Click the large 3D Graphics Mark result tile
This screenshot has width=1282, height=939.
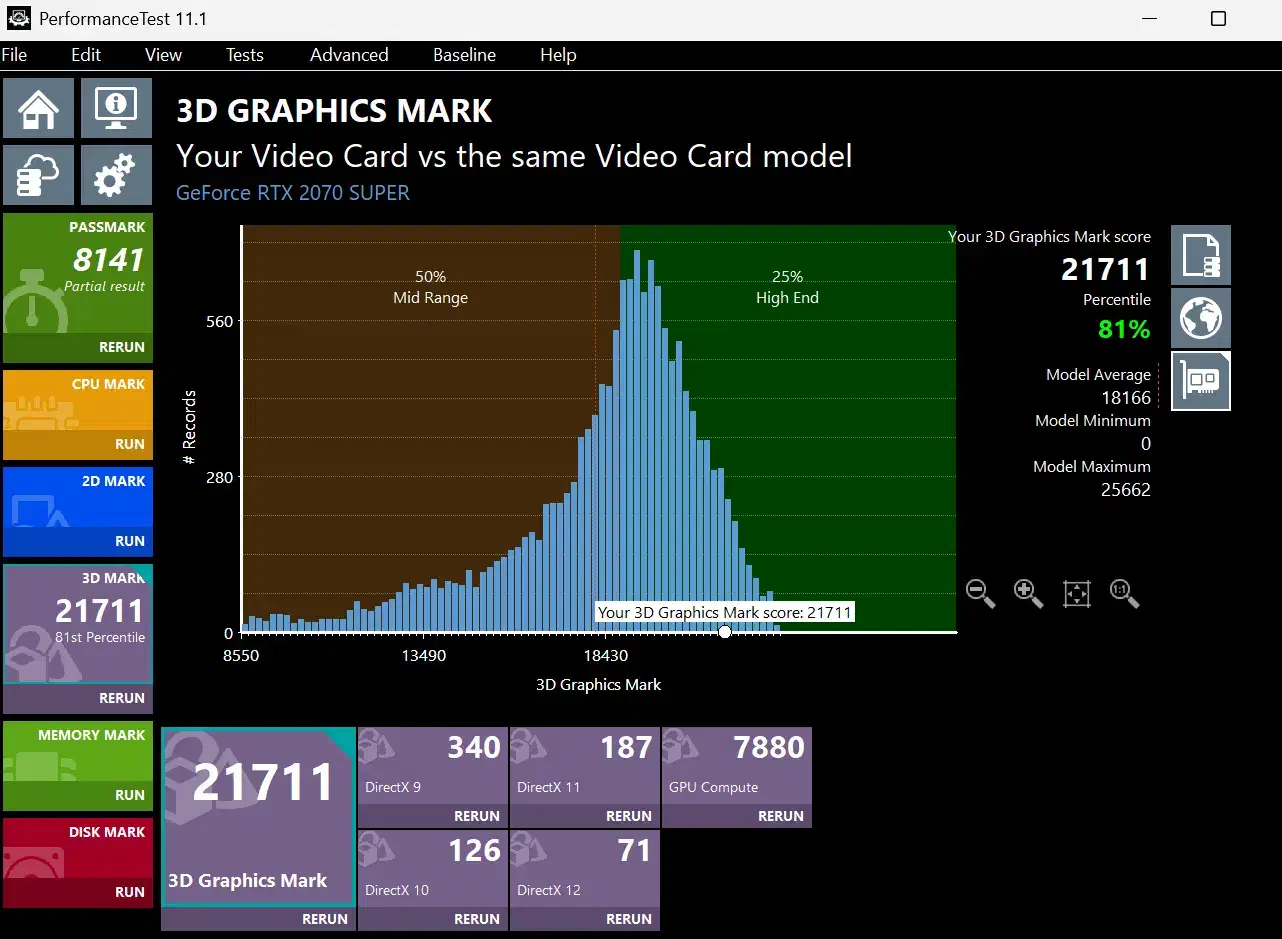pyautogui.click(x=258, y=817)
